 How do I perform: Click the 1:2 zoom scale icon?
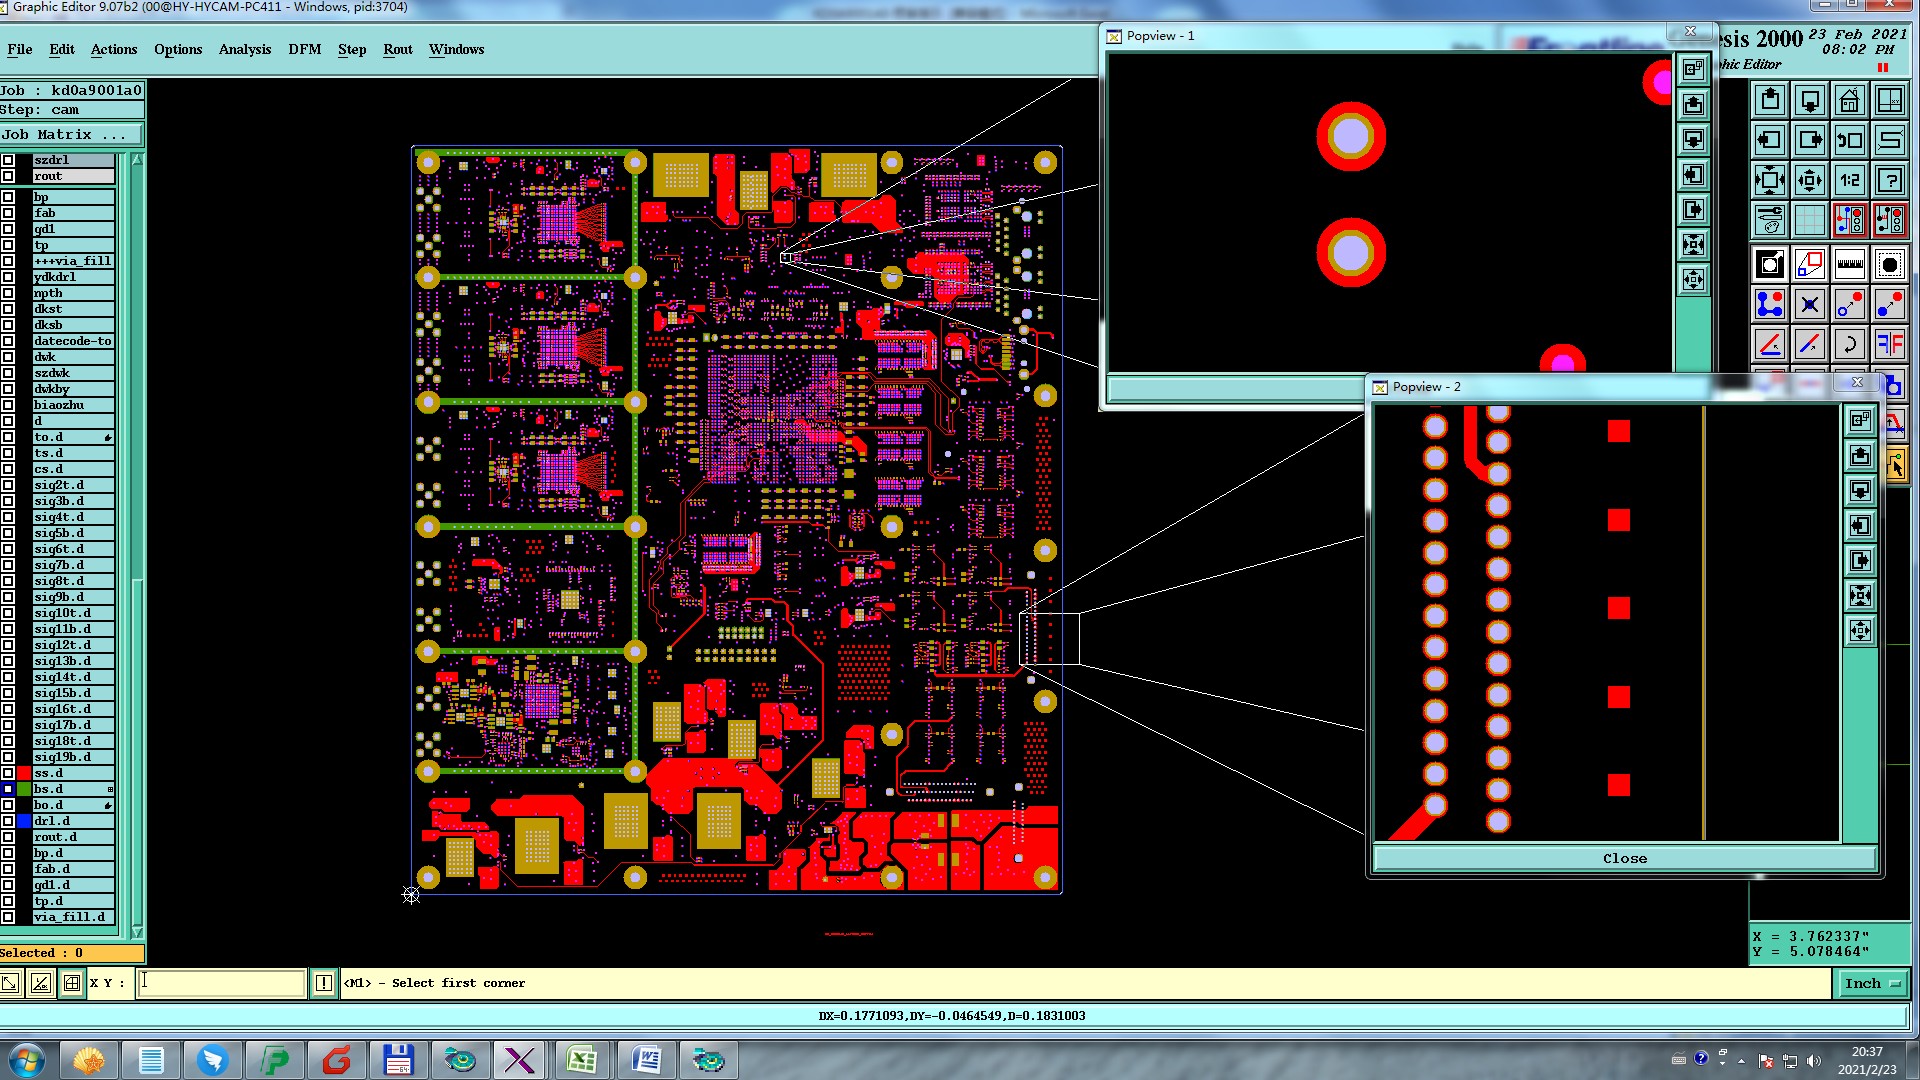[x=1849, y=181]
